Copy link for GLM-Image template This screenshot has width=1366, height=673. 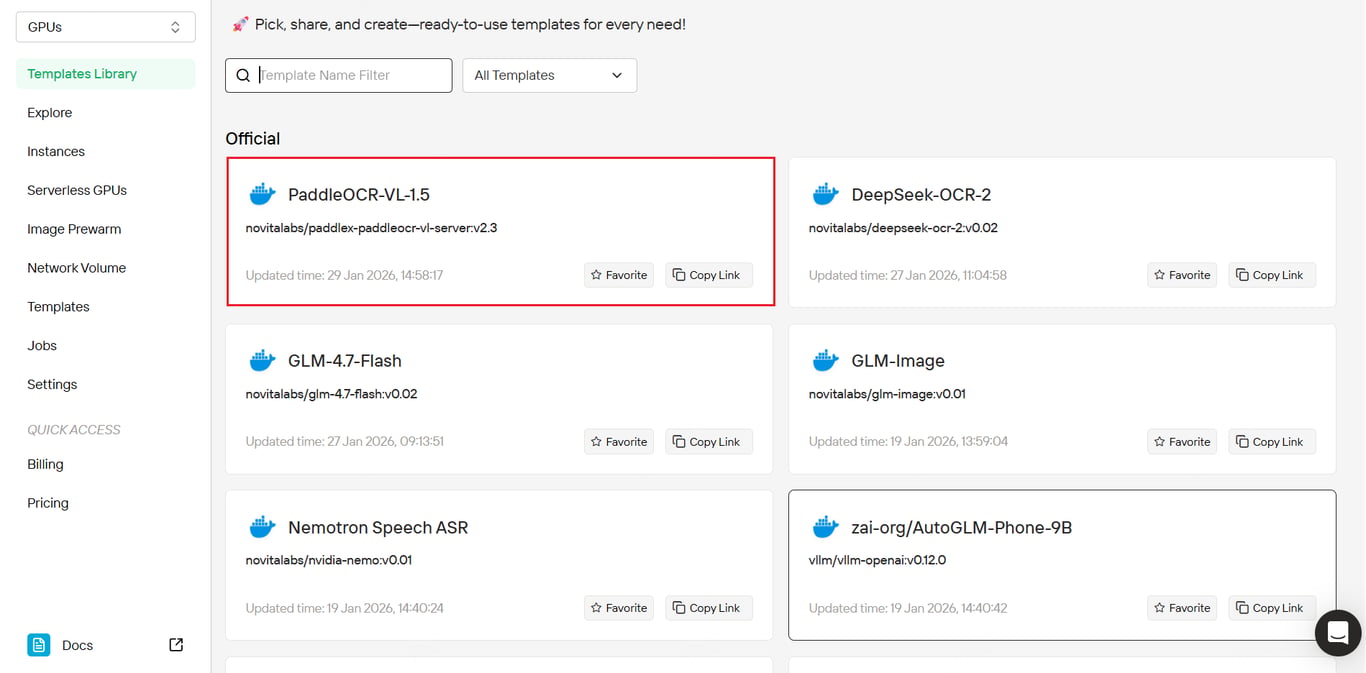point(1272,441)
